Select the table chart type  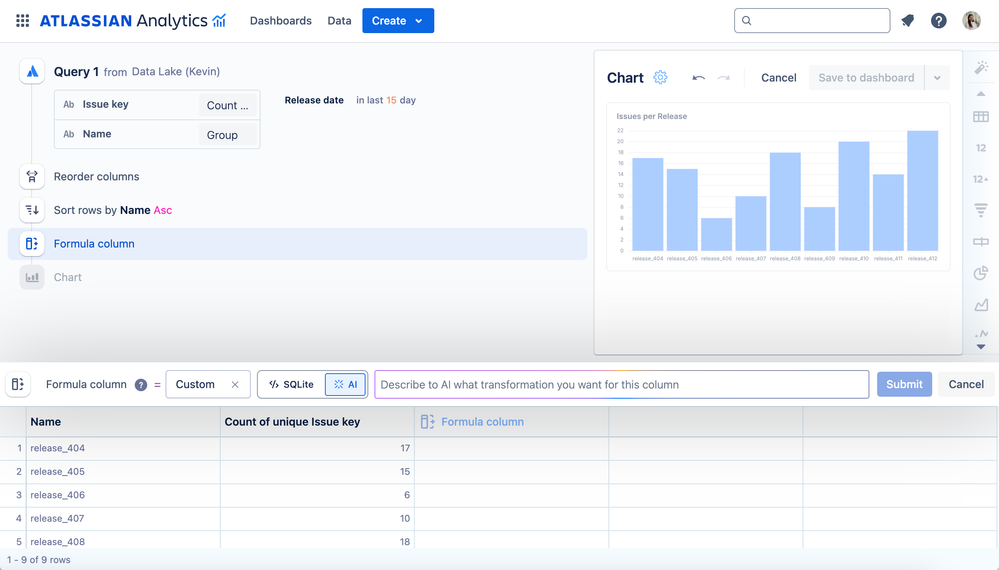click(x=981, y=117)
